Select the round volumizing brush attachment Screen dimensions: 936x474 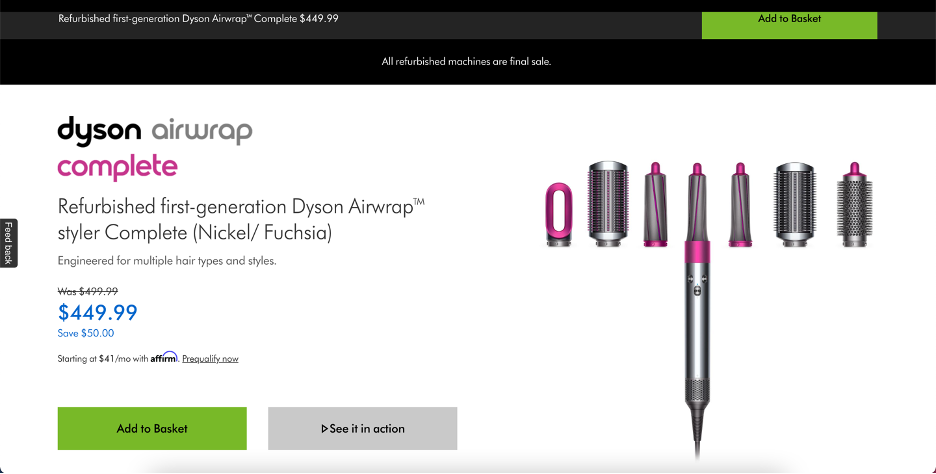click(854, 204)
